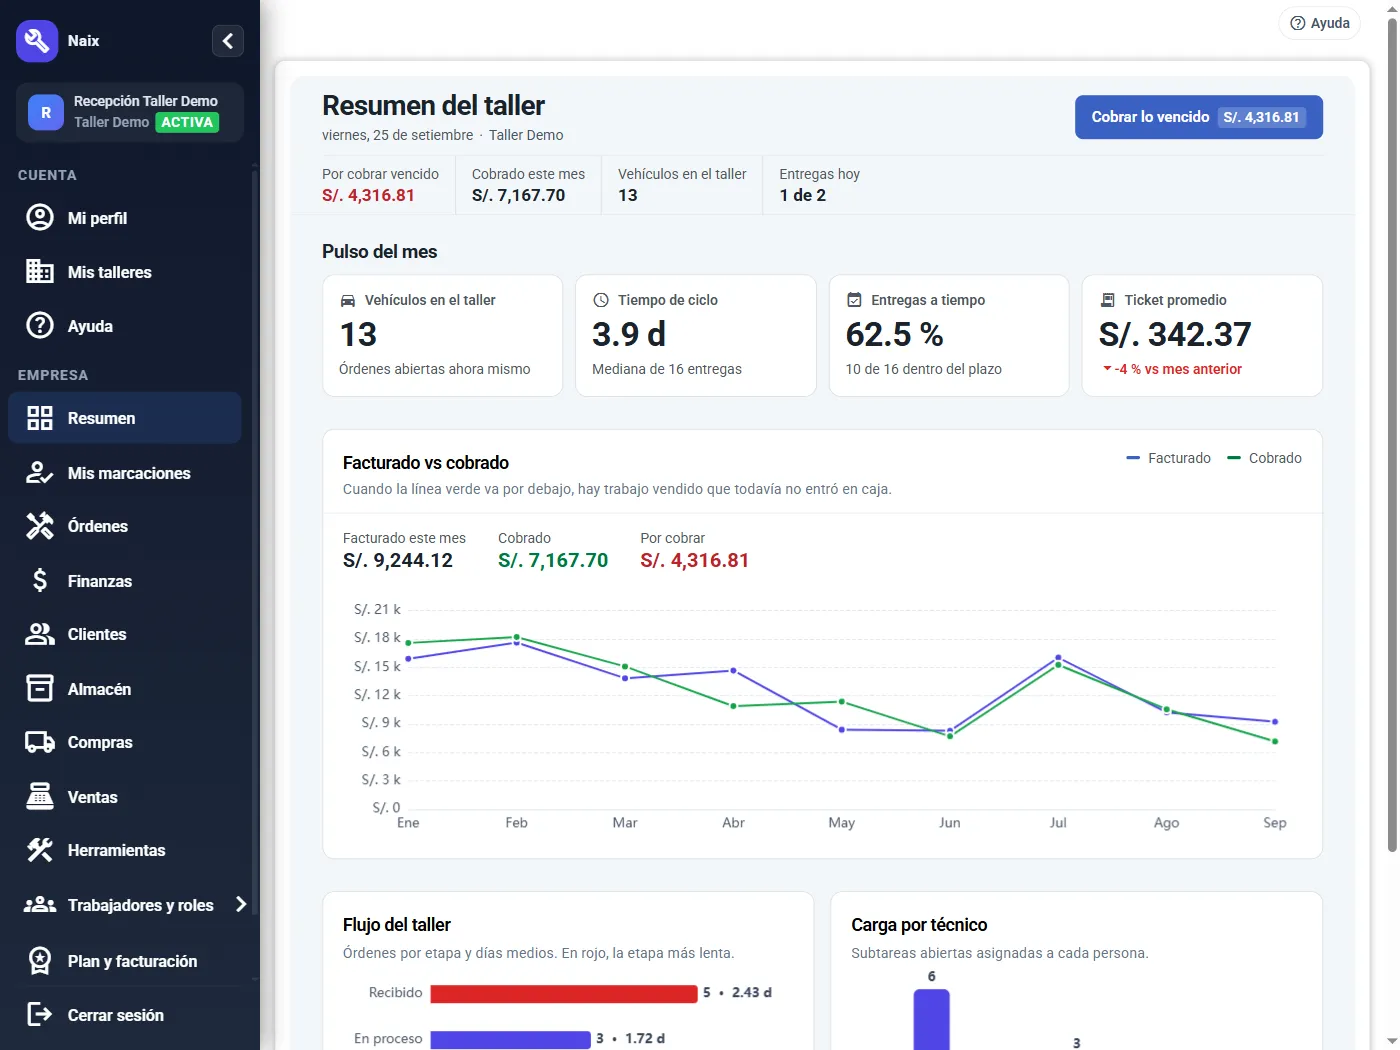Click the Cobrar lo vencido button
Screen dimensions: 1400x1050
(1199, 117)
